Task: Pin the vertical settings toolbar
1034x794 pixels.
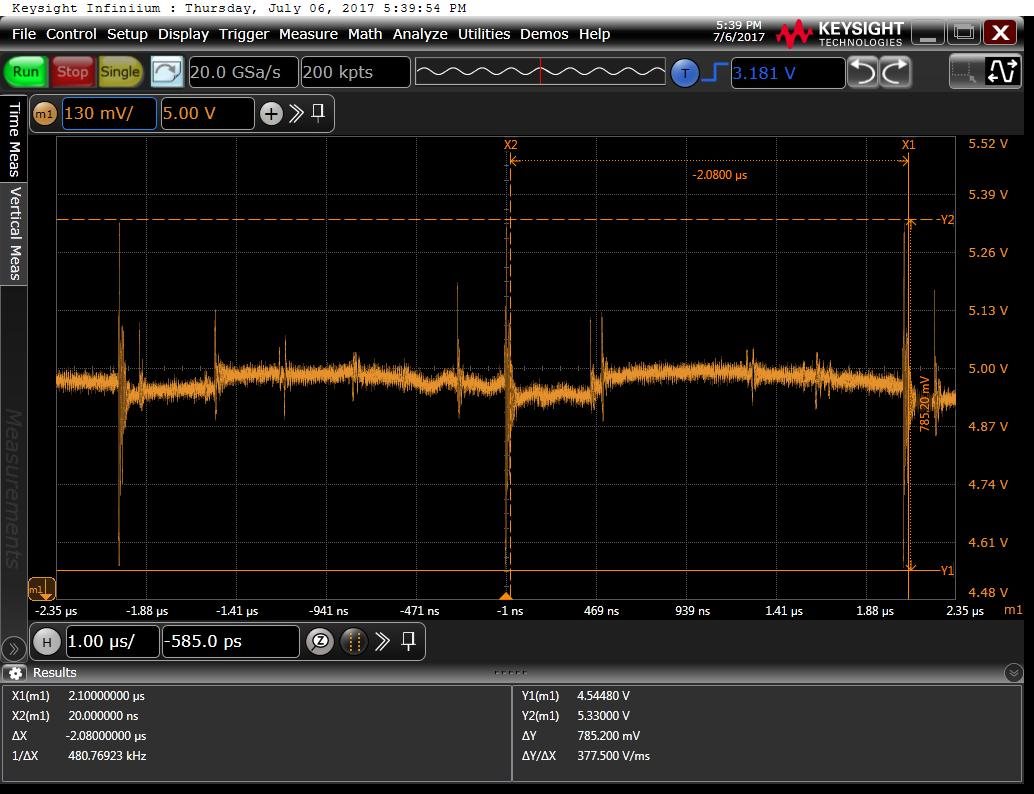Action: 318,112
